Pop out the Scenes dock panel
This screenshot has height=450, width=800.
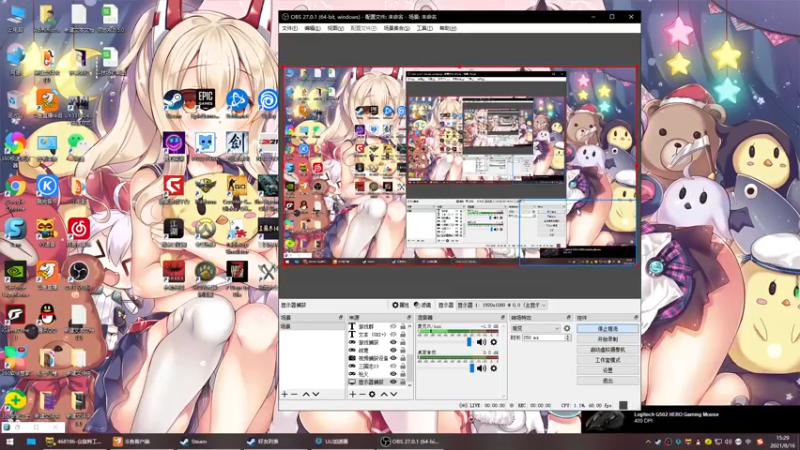[x=341, y=317]
